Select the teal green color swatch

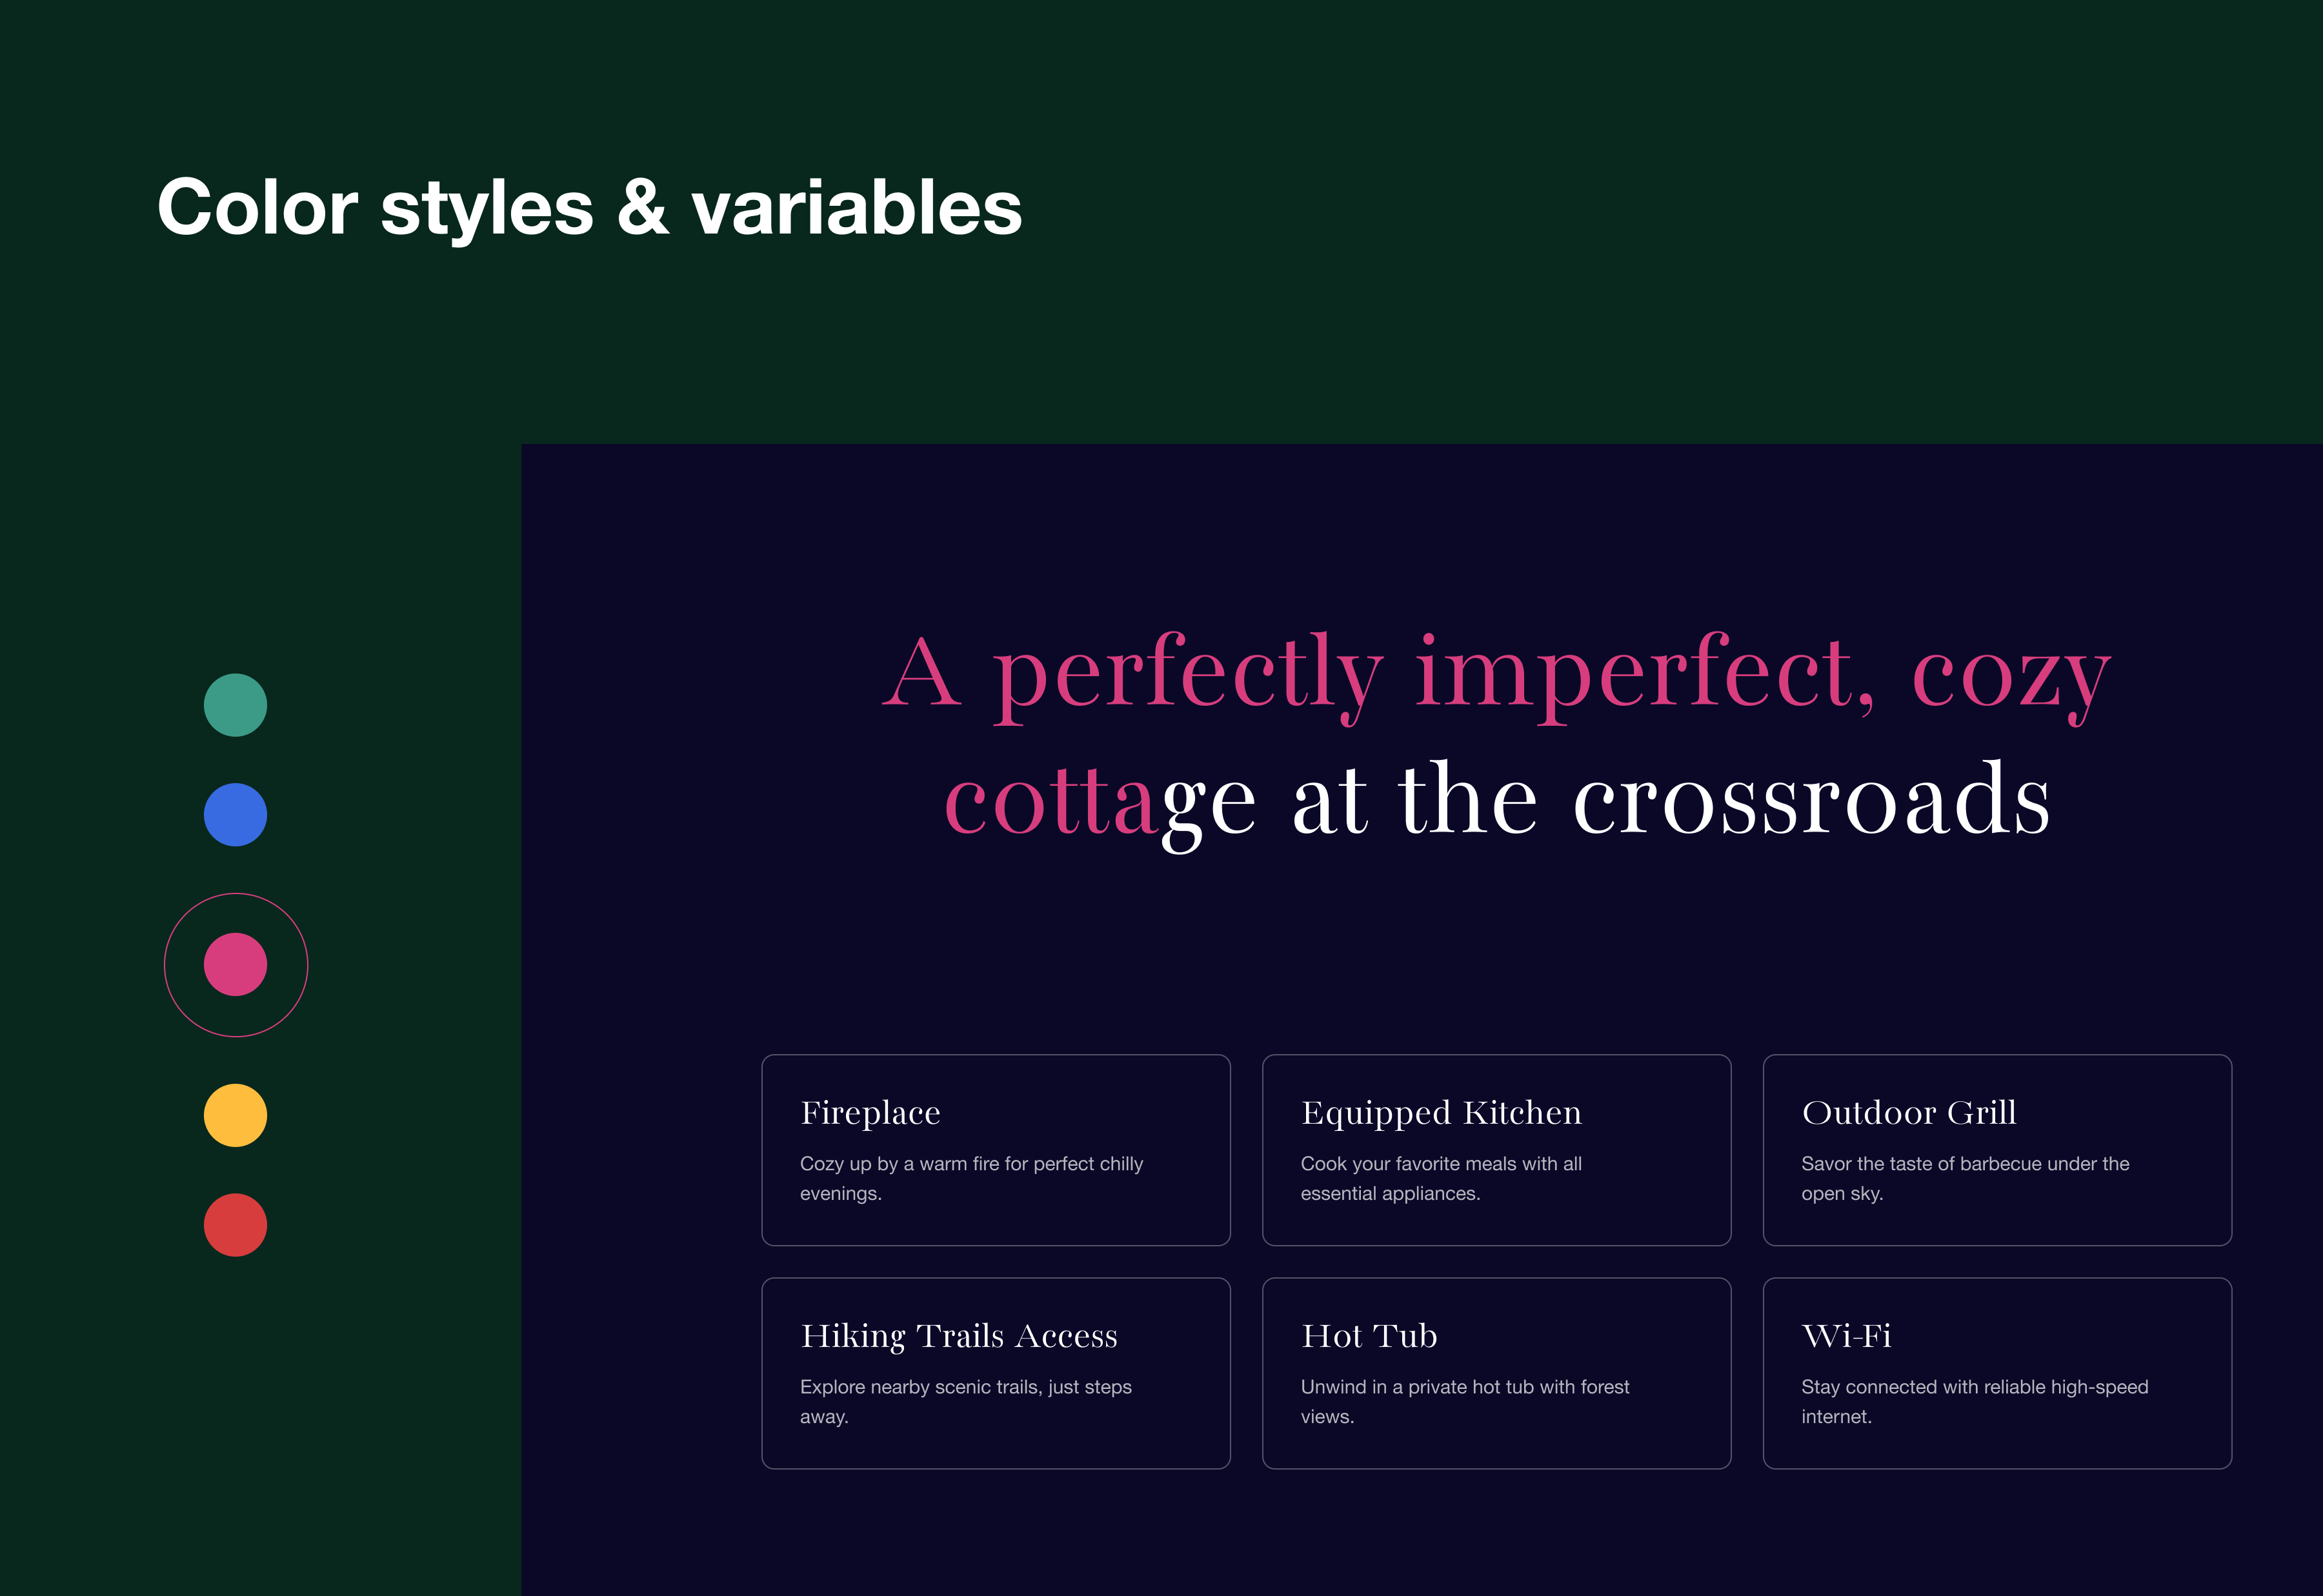coord(235,705)
